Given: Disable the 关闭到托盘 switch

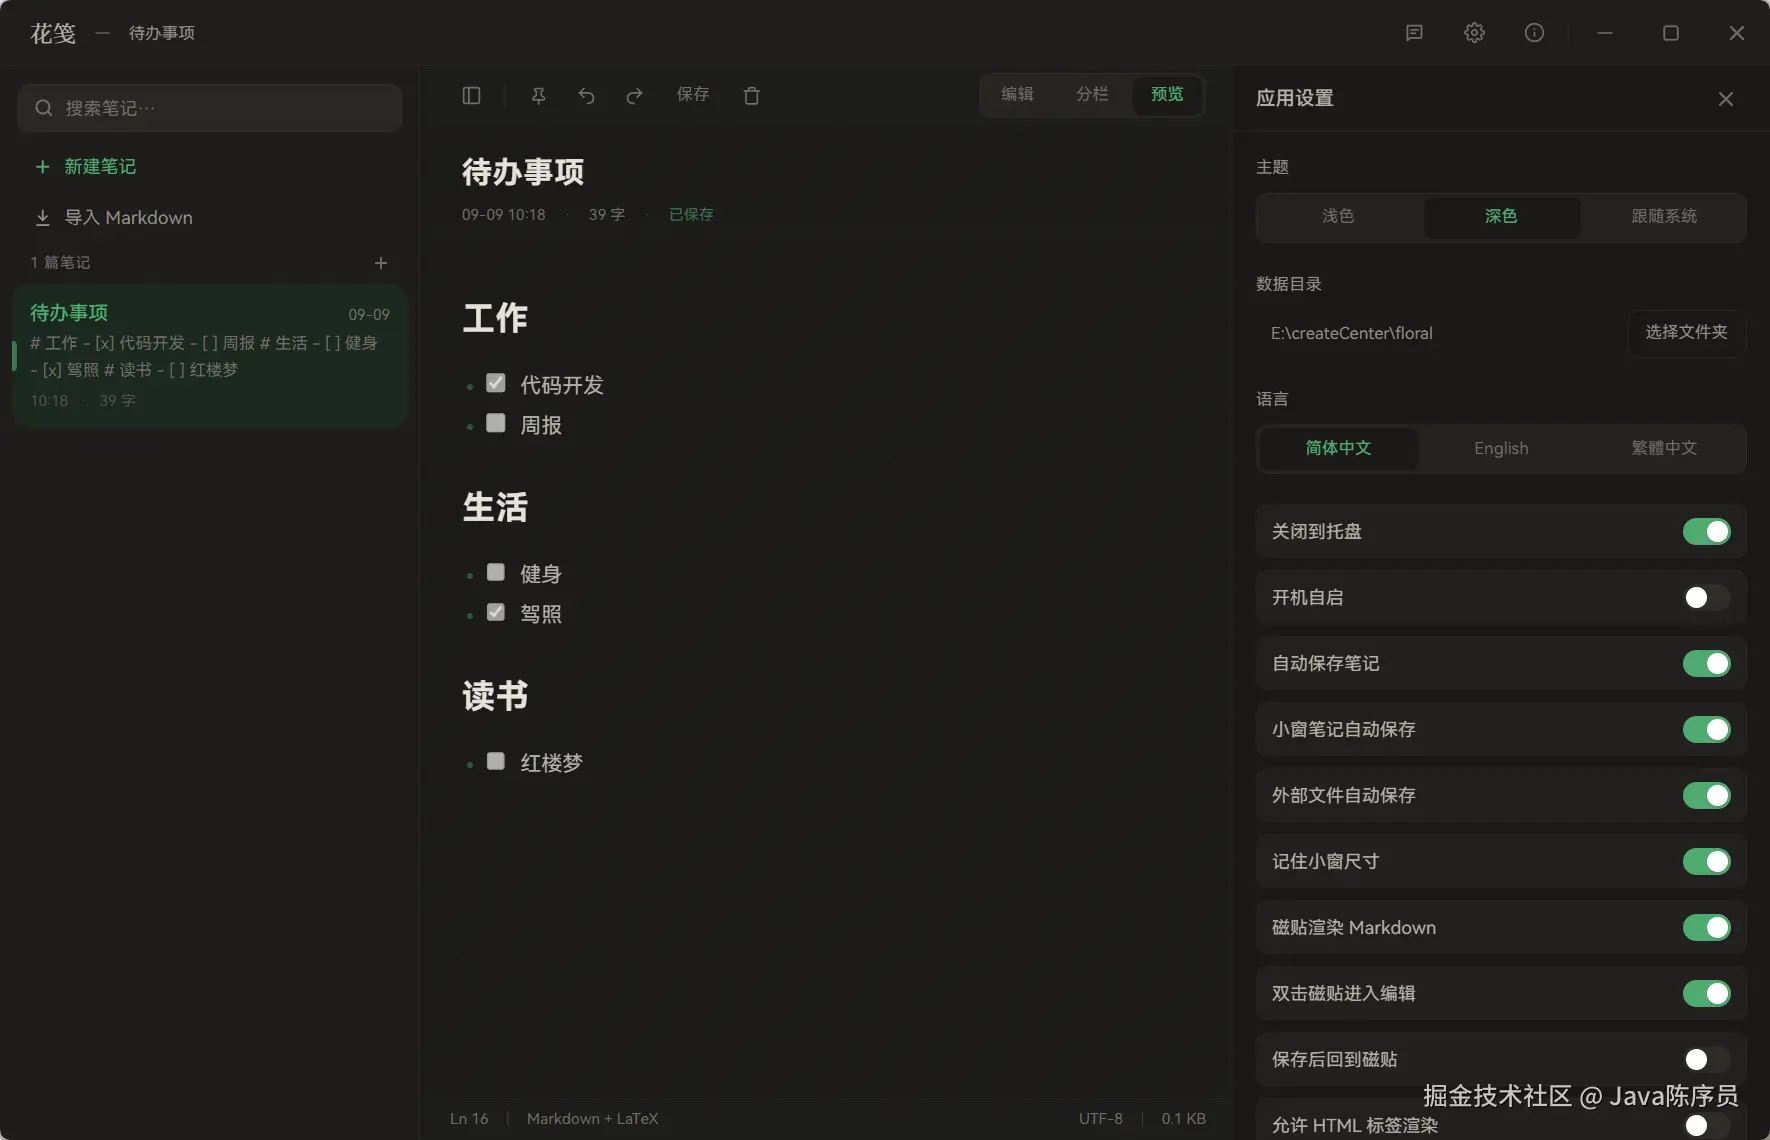Looking at the screenshot, I should pyautogui.click(x=1706, y=531).
